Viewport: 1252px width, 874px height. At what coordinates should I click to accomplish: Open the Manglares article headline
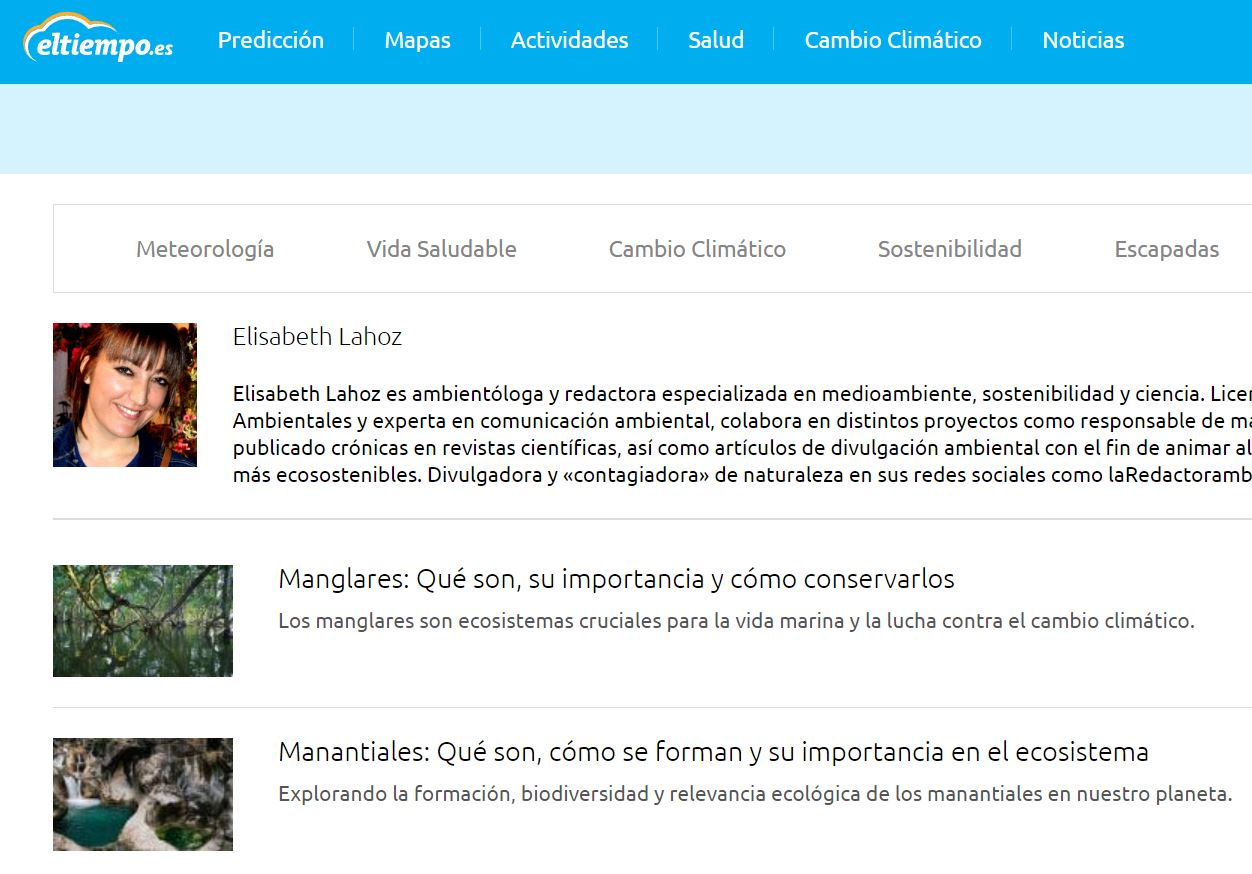click(x=616, y=579)
